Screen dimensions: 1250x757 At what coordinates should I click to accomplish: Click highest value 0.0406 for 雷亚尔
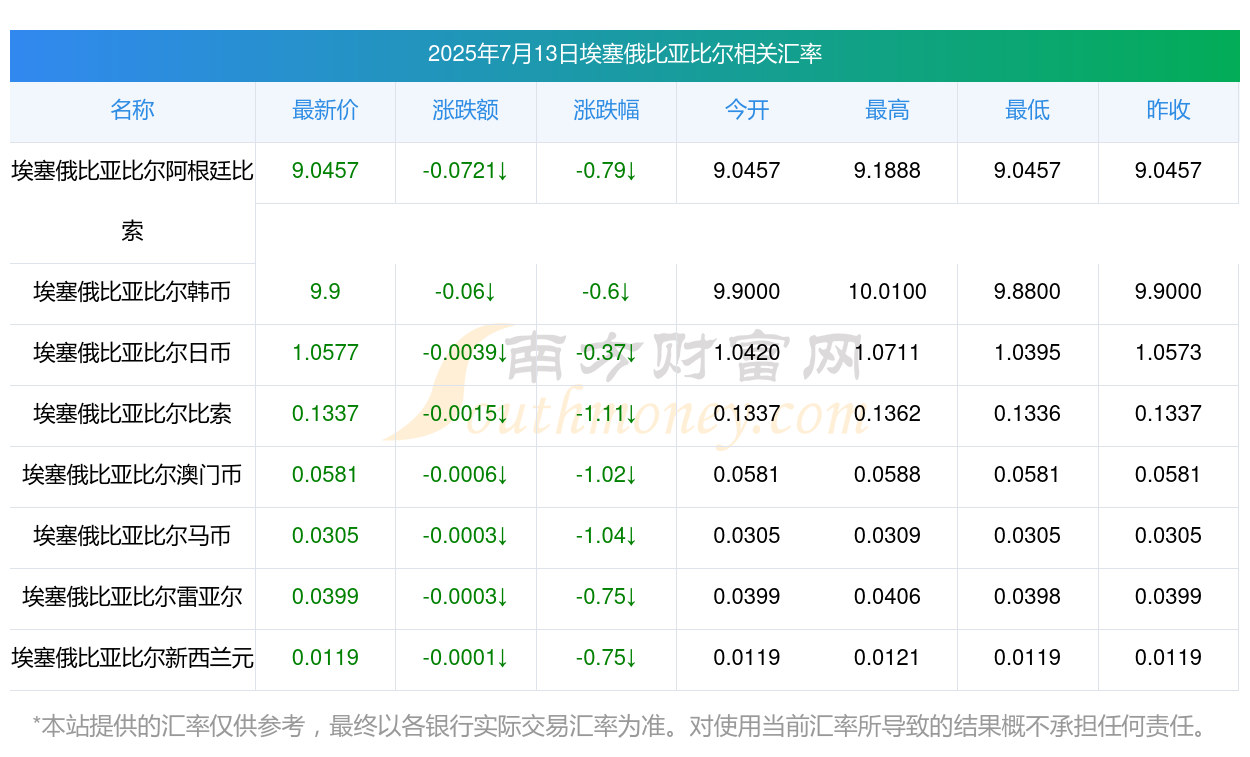pos(887,597)
